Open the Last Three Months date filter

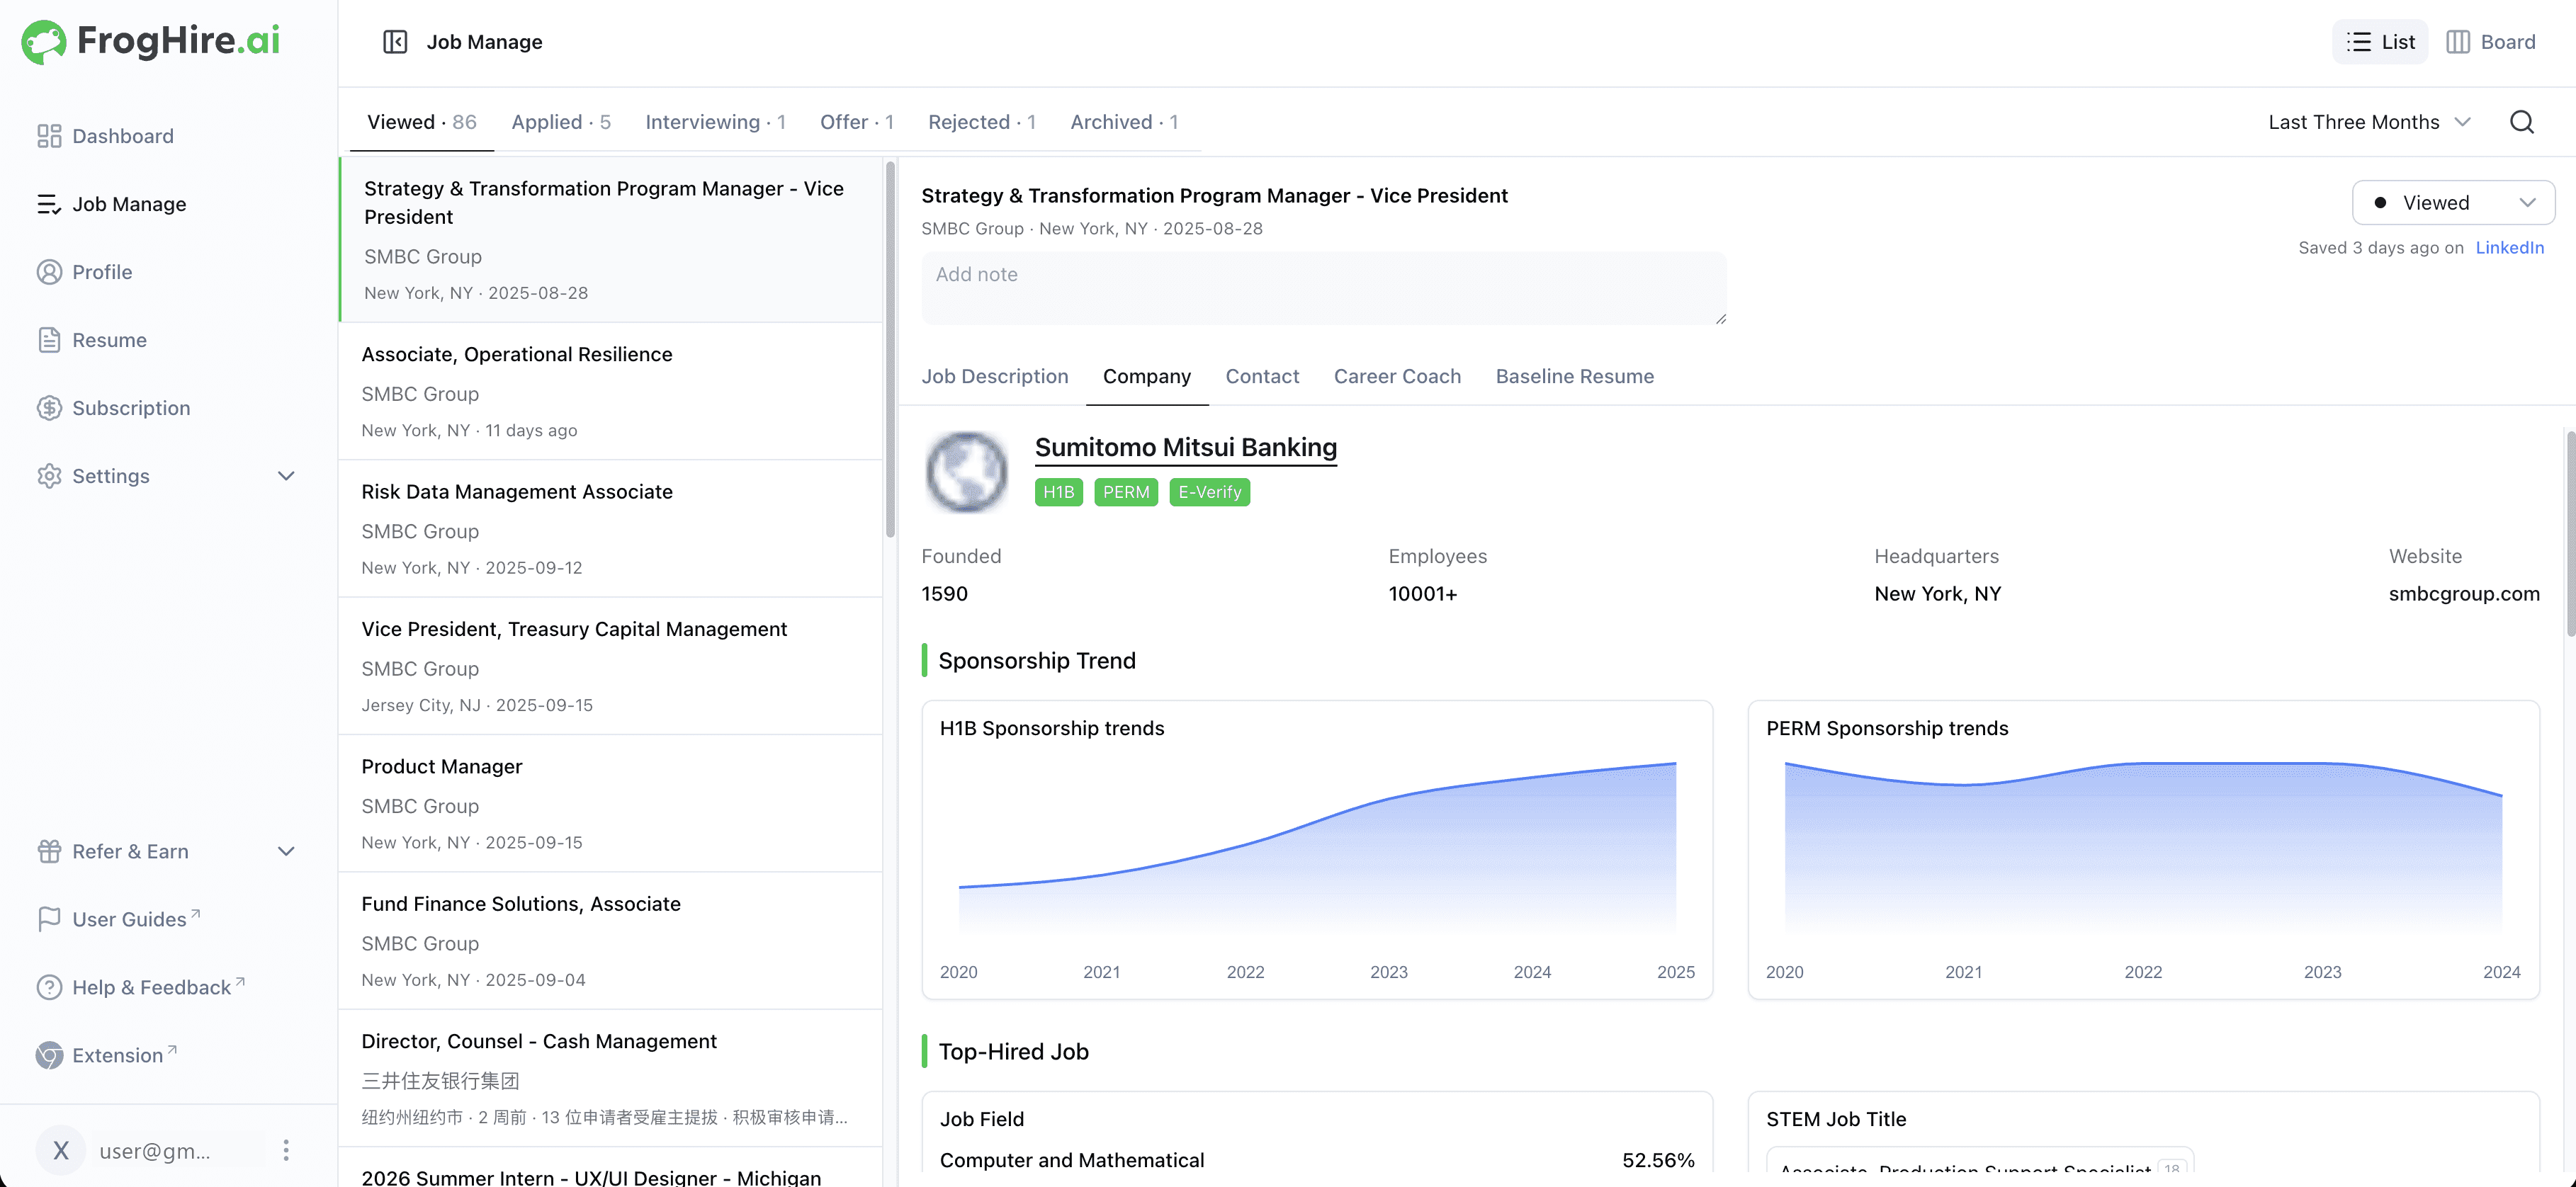[2369, 122]
